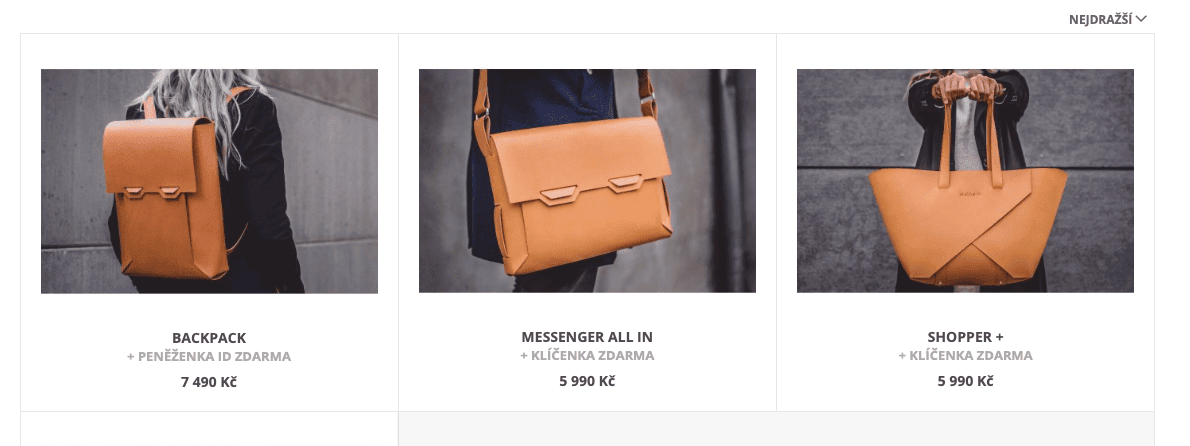Click the empty white cell below Backpack card
This screenshot has height=446, width=1190.
click(x=209, y=429)
